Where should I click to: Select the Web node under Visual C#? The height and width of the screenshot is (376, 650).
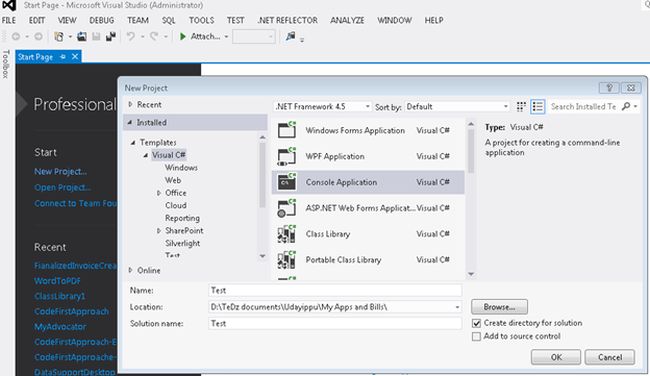pos(173,180)
